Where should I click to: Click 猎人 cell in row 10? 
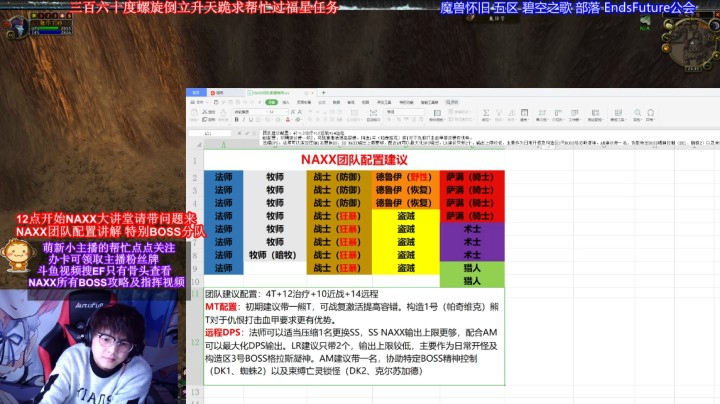[x=472, y=281]
